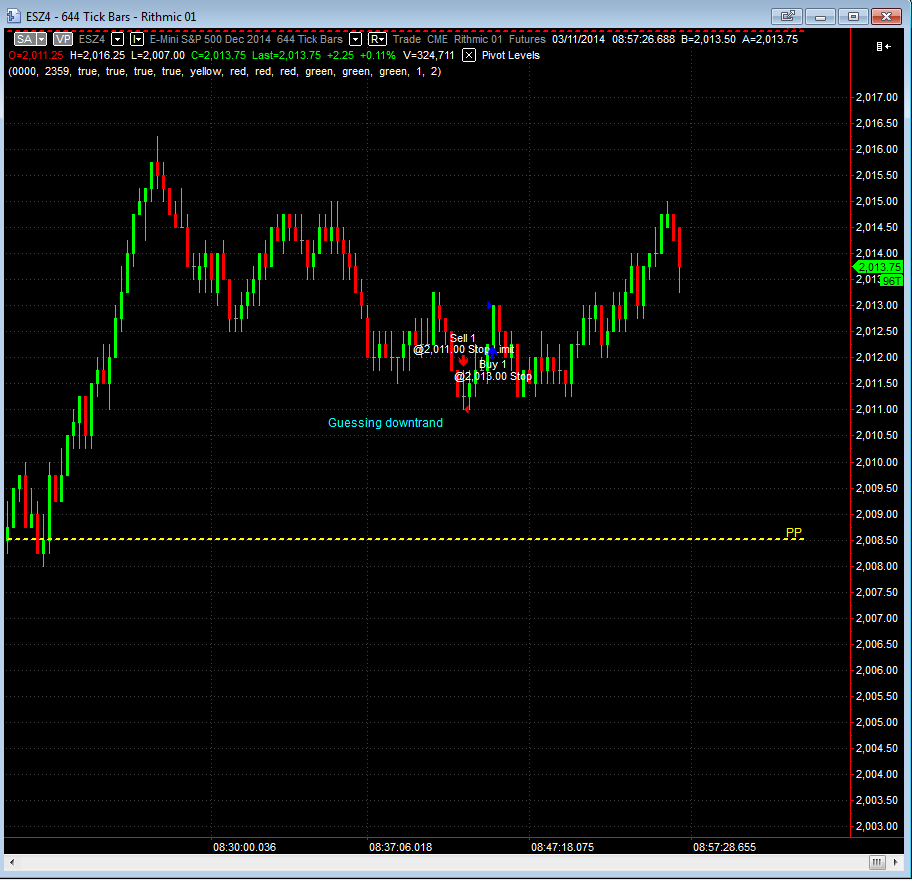Open the I indicator dropdown

[x=137, y=39]
